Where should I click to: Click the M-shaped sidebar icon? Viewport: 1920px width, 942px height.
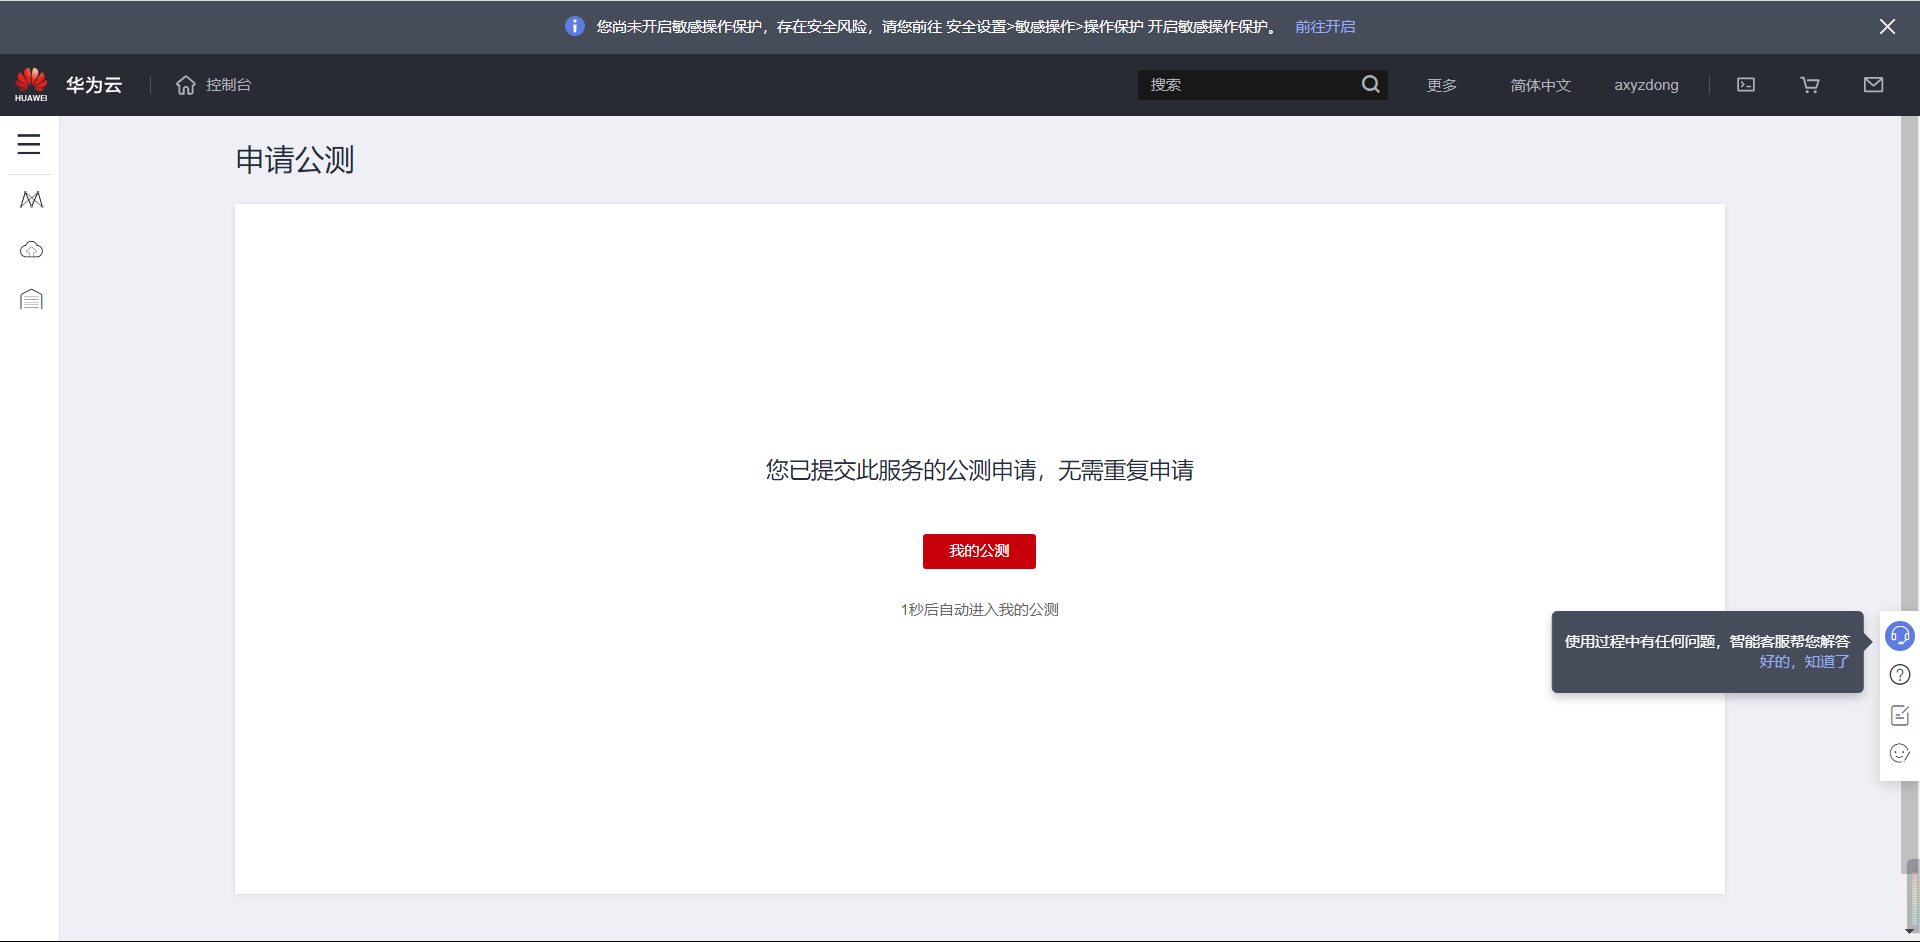tap(32, 200)
